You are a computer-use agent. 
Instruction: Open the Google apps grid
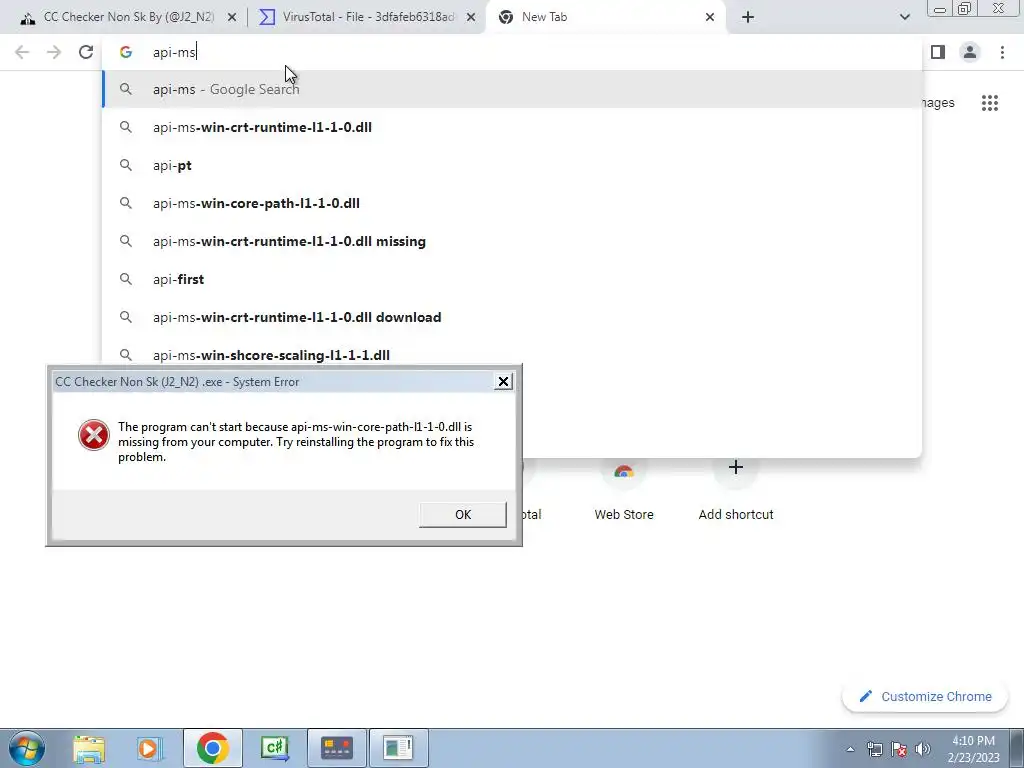[989, 103]
